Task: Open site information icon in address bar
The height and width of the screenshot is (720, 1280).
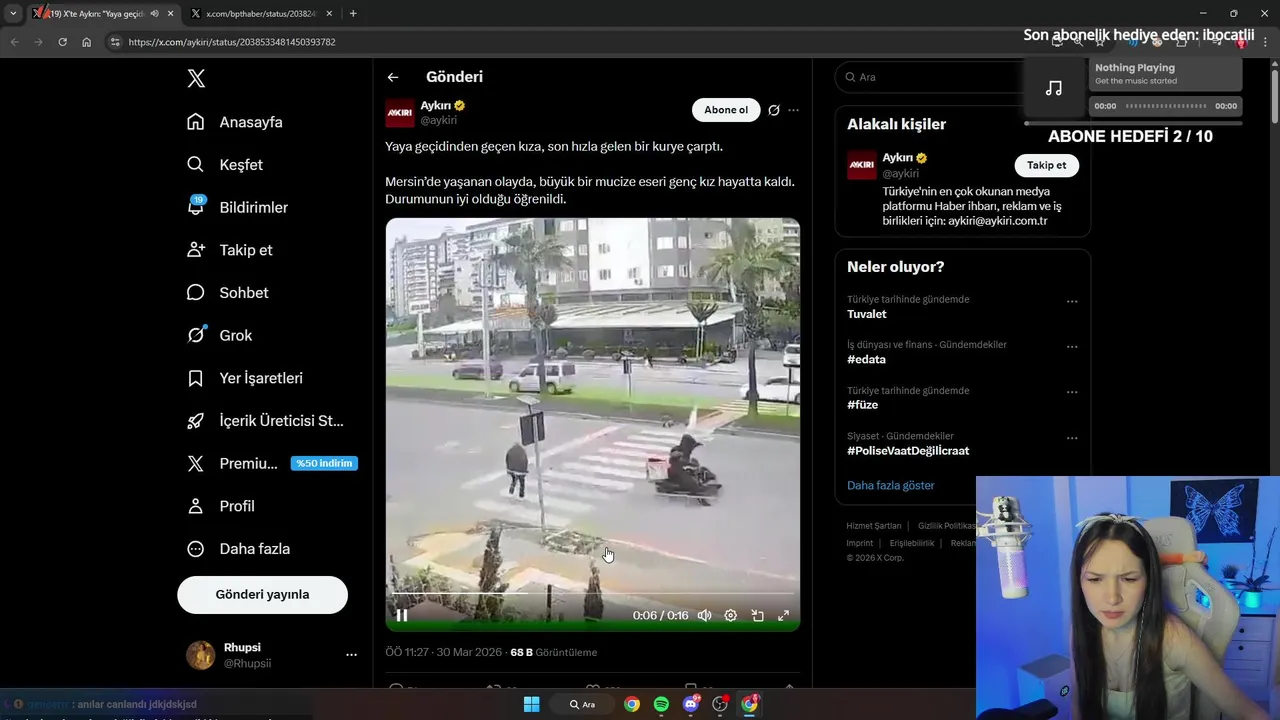Action: (x=115, y=42)
